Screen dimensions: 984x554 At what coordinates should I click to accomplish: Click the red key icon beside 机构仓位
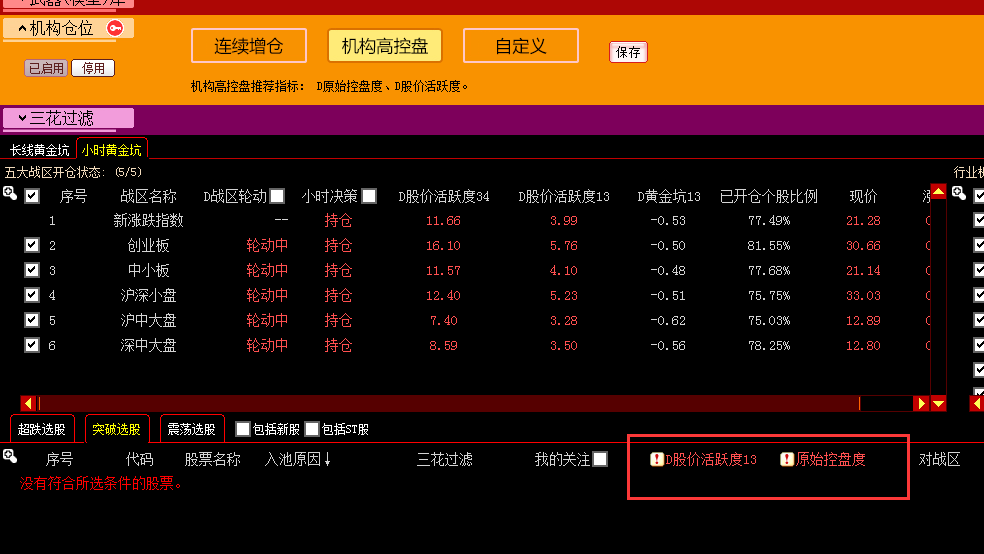[115, 29]
